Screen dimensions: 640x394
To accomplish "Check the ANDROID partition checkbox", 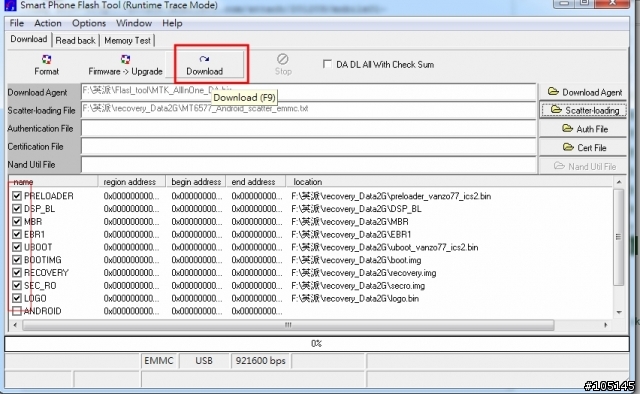I will [x=17, y=311].
